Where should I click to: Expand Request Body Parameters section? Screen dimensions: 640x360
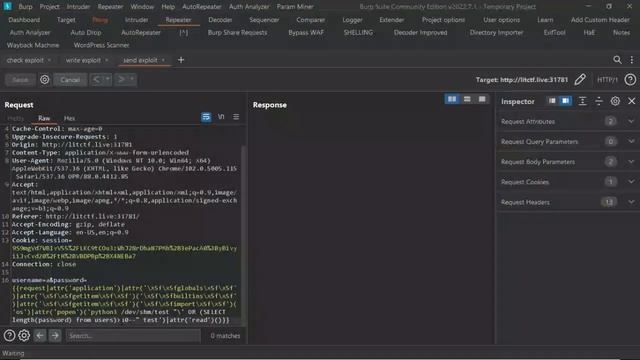point(568,162)
